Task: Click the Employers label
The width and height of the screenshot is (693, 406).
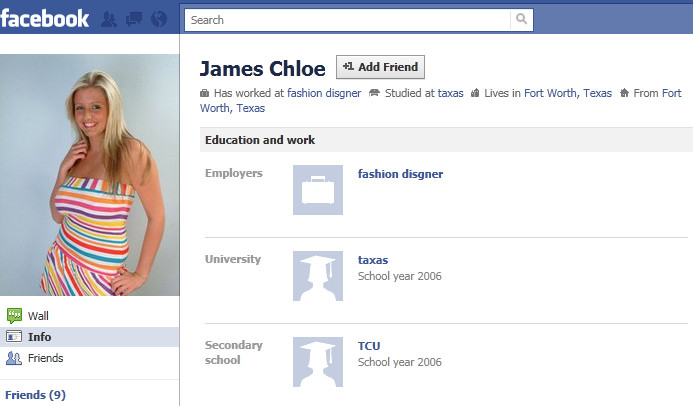Action: pos(234,173)
